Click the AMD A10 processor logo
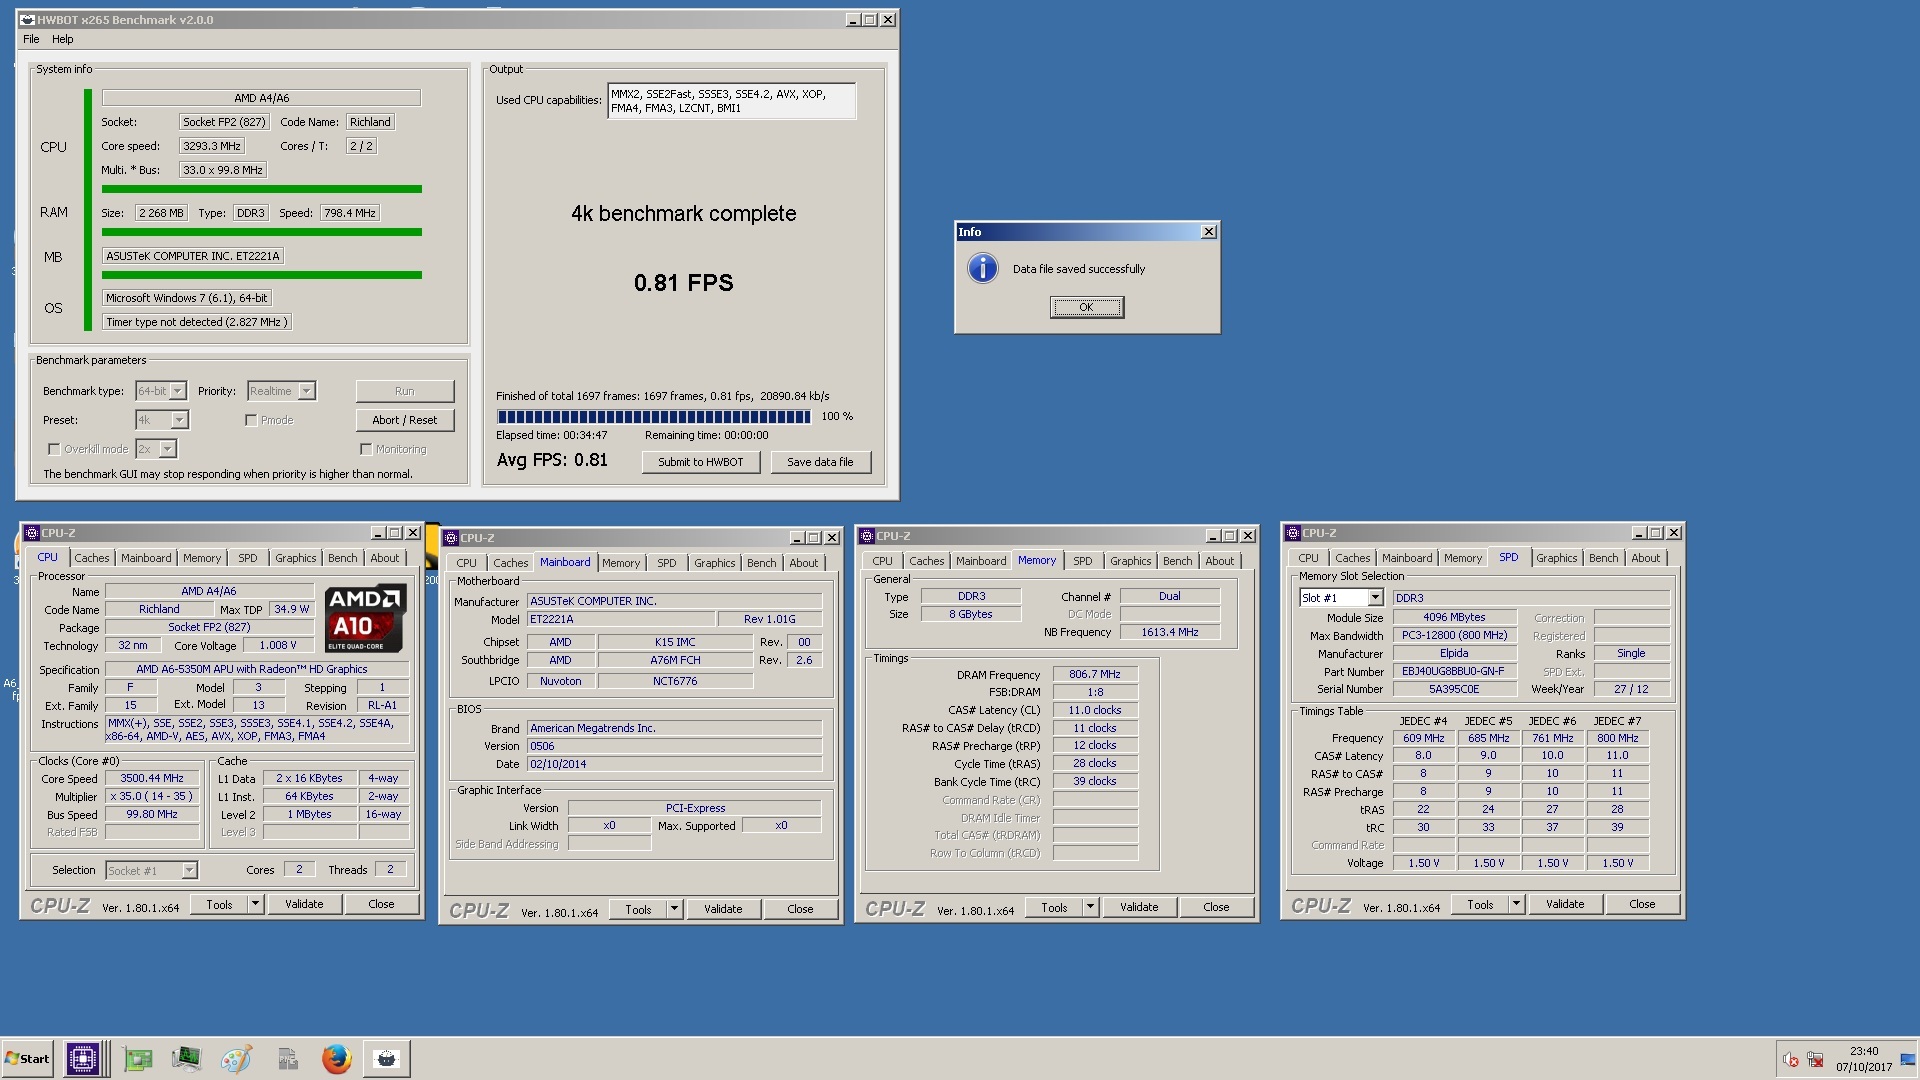Image resolution: width=1920 pixels, height=1080 pixels. pyautogui.click(x=366, y=619)
